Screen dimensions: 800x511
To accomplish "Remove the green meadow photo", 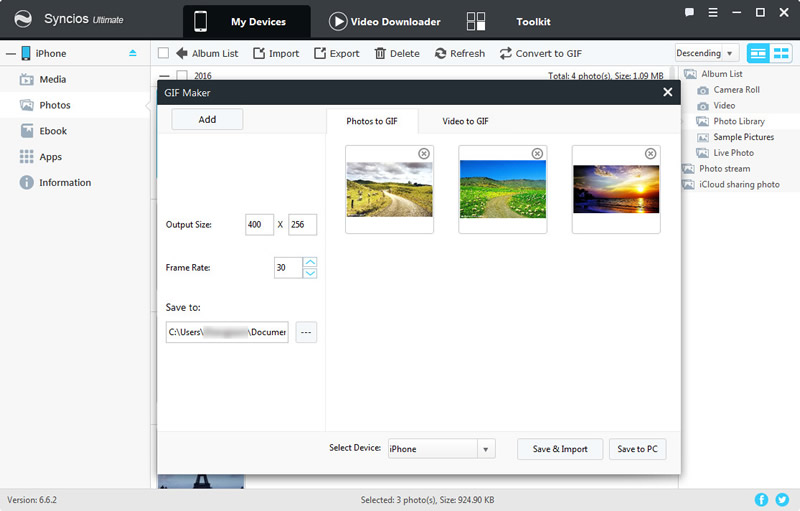I will (537, 154).
